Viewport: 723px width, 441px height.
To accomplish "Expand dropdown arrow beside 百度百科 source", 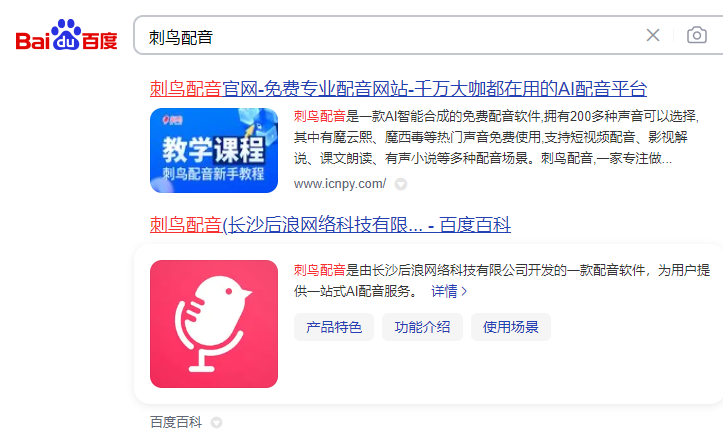I will [x=216, y=423].
